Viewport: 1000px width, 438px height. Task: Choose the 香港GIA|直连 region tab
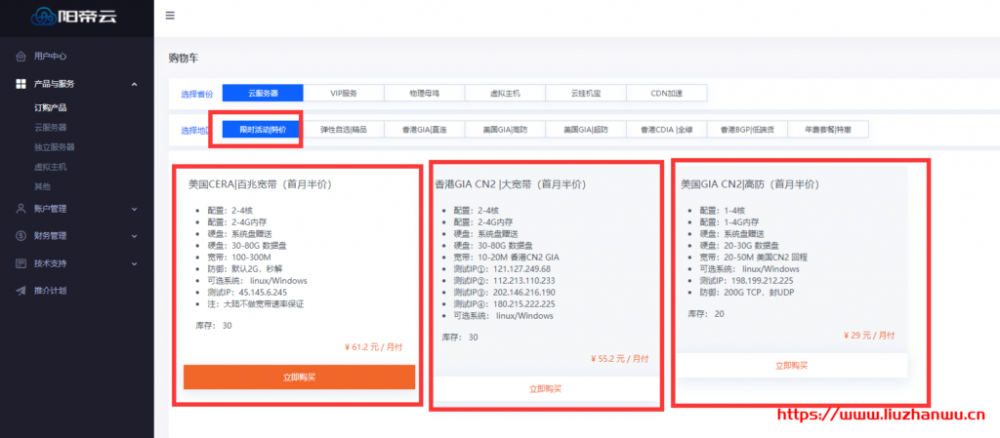pos(424,129)
